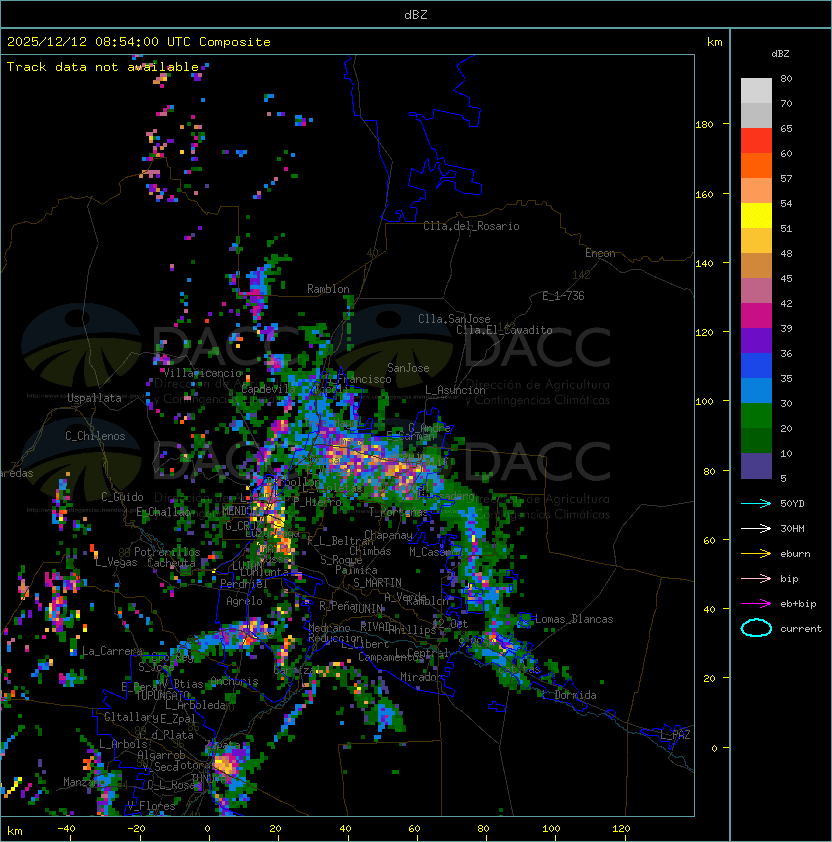The height and width of the screenshot is (842, 832).
Task: Click the '-40' tick on the bottom km axis
Action: click(66, 829)
